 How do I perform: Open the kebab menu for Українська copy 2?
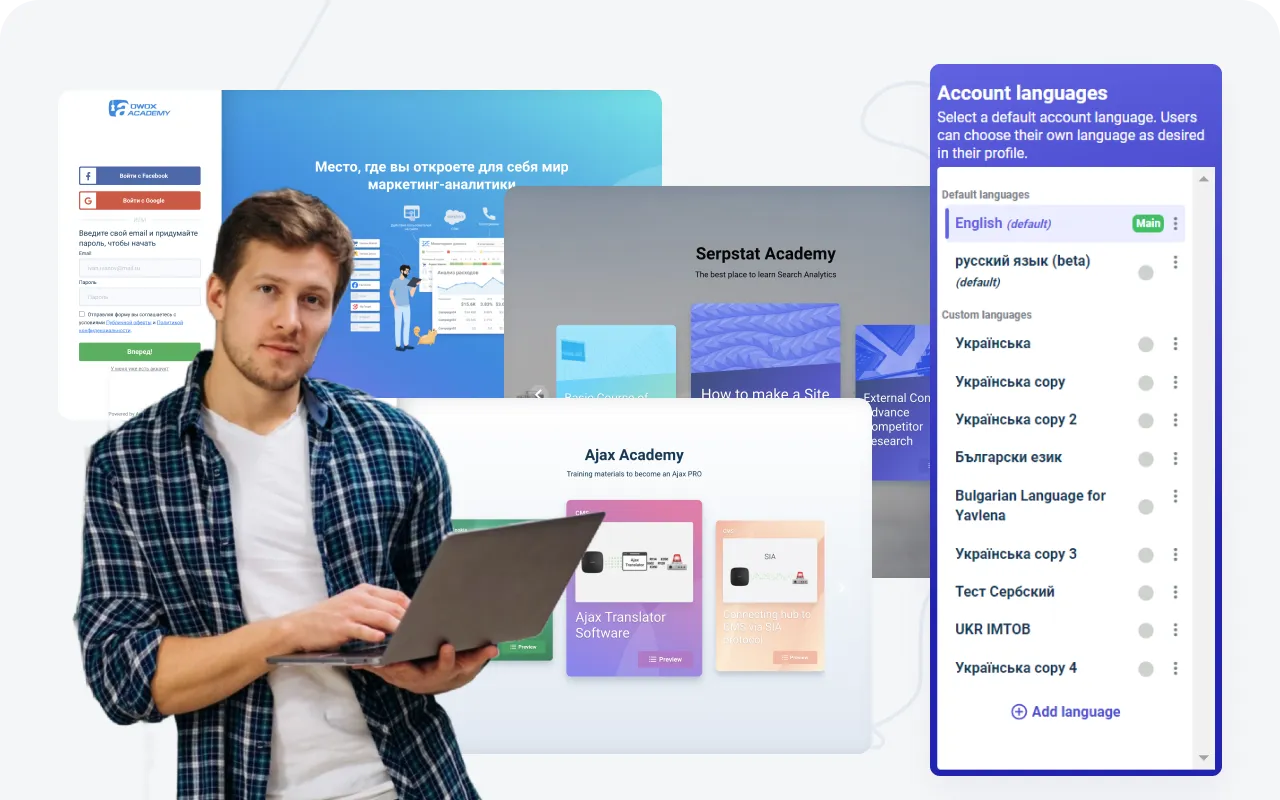pos(1175,420)
